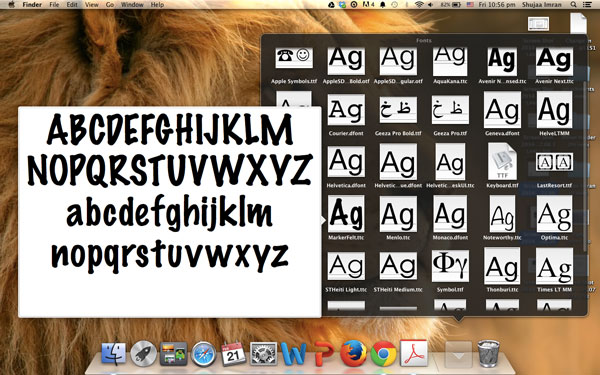This screenshot has width=600, height=375.
Task: Select Courier.dfont in Fonts stack
Action: pyautogui.click(x=346, y=110)
